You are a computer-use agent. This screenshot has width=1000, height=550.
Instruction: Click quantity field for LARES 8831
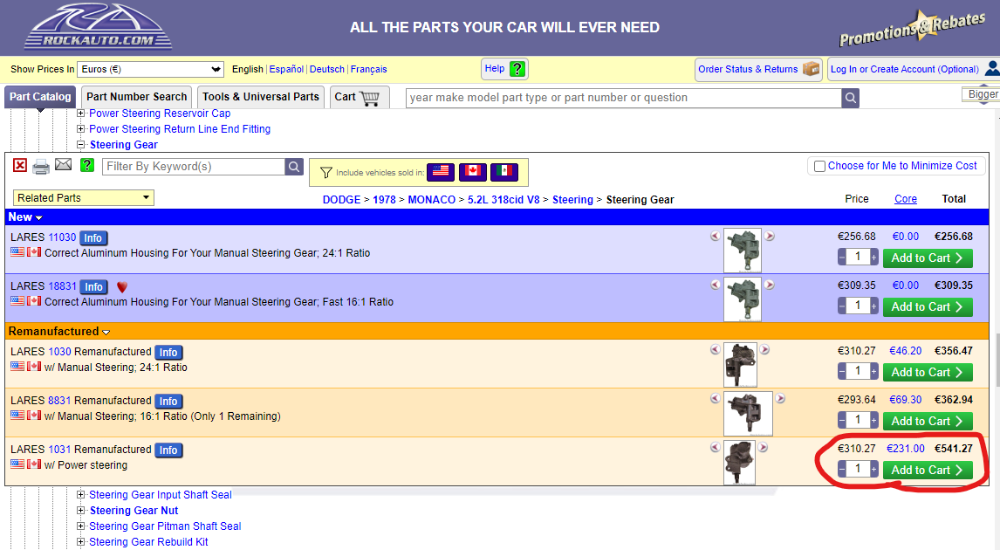click(858, 420)
